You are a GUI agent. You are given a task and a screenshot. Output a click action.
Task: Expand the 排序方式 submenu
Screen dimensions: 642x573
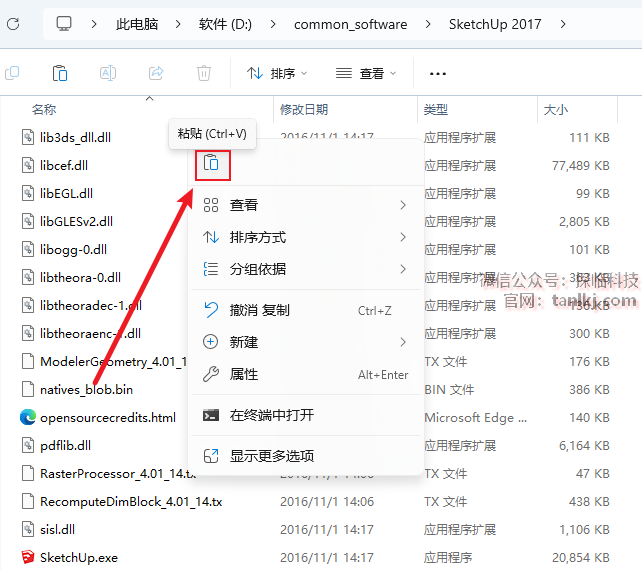pos(305,237)
